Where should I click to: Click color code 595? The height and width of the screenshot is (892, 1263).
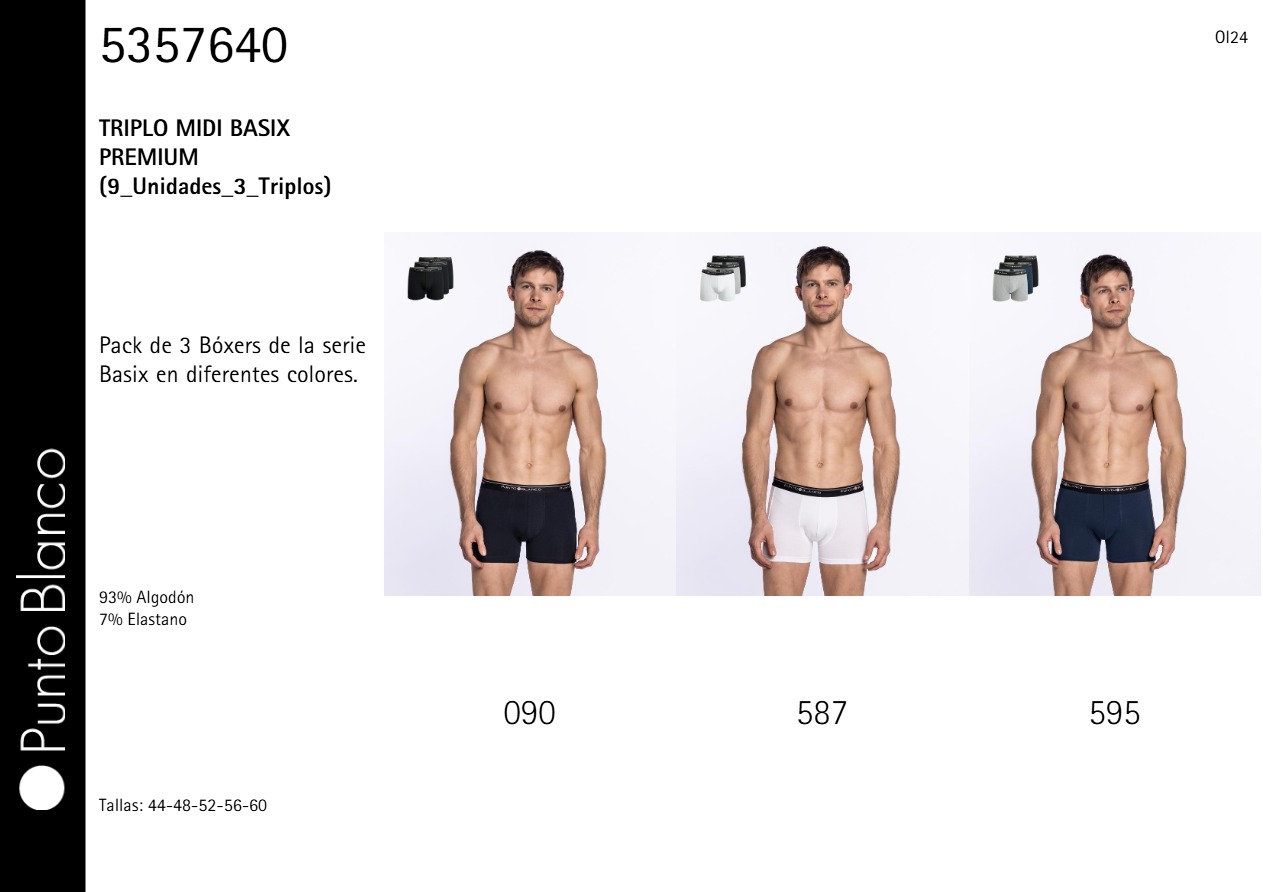(1114, 713)
